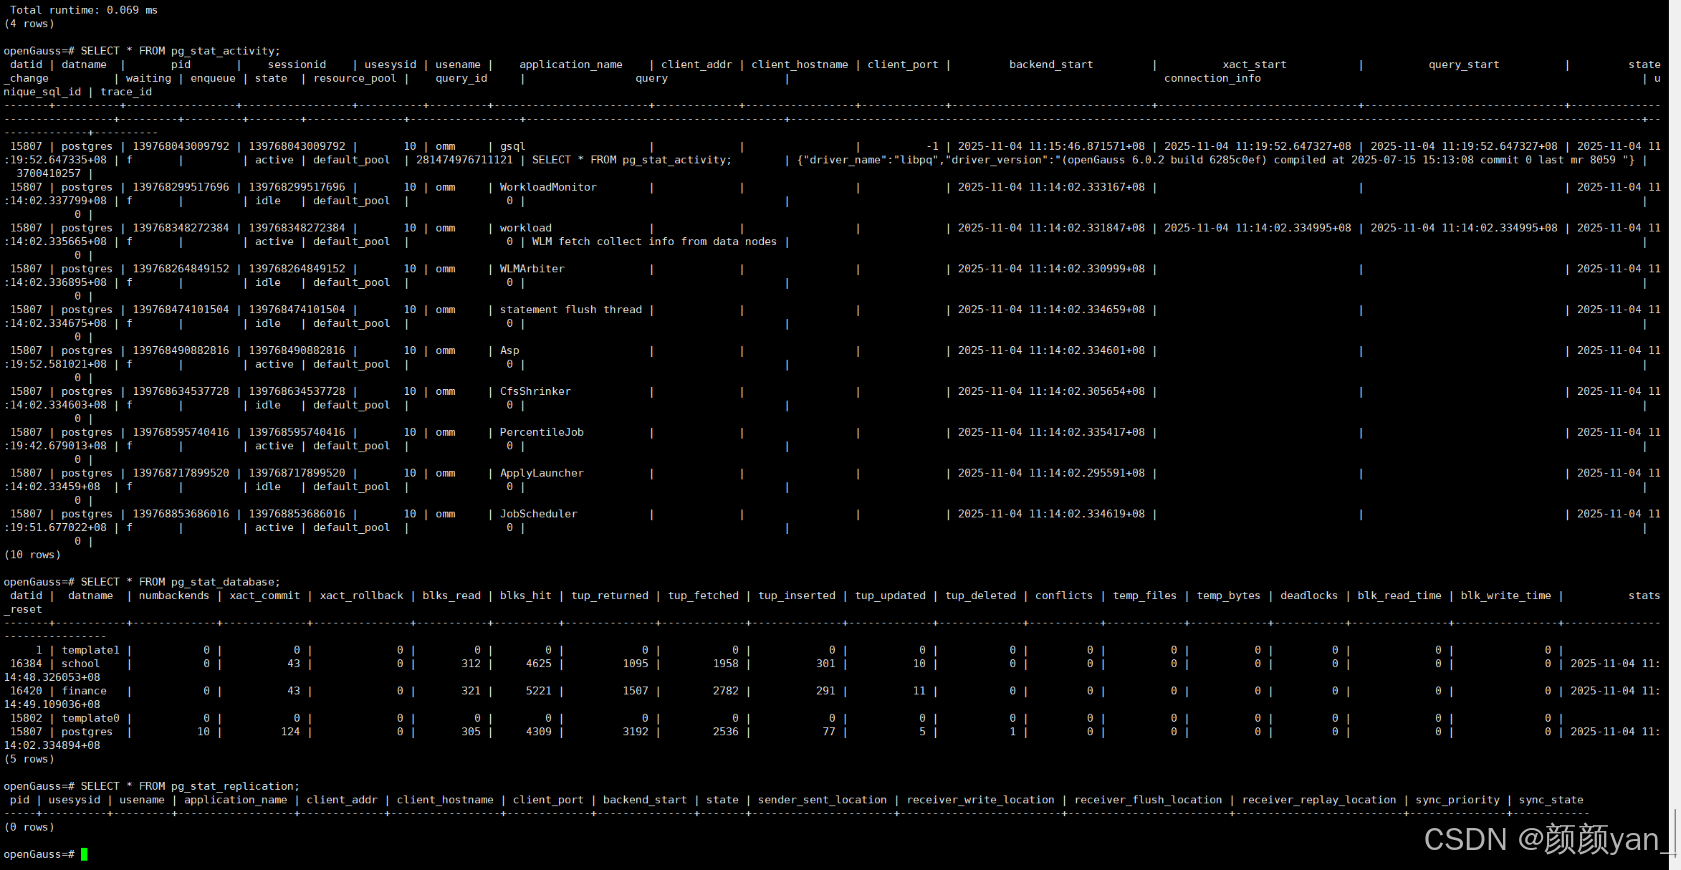
Task: Click the 'sync_priority' column header
Action: point(1458,800)
